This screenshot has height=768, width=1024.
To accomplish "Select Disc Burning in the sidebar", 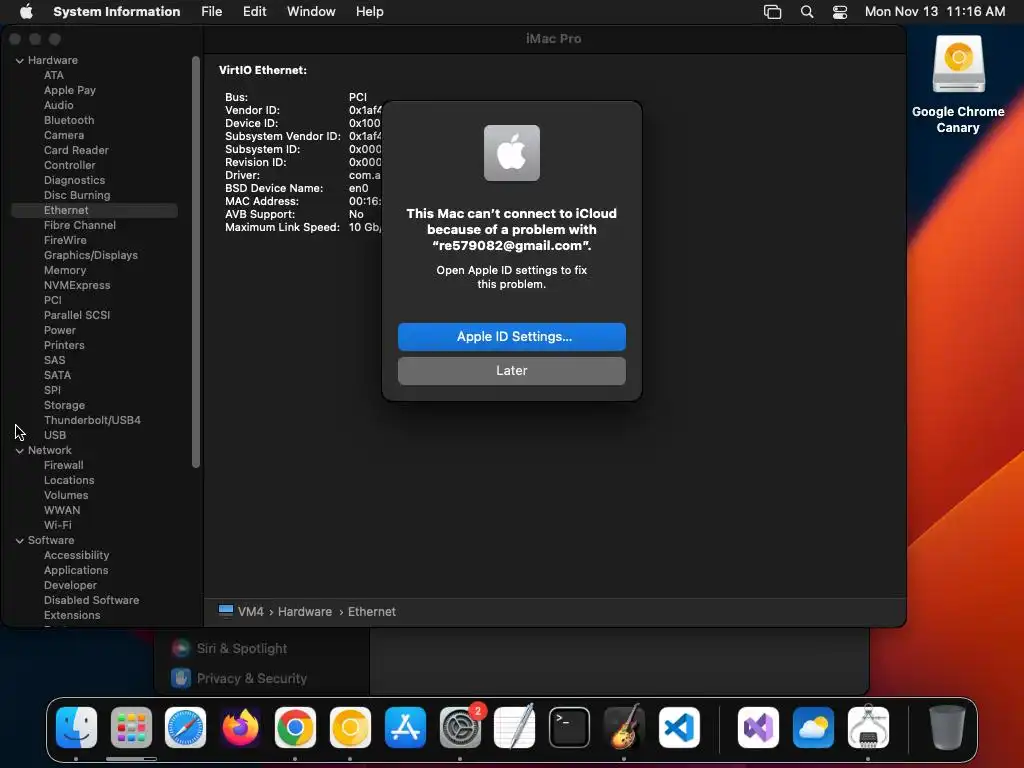I will 76,195.
